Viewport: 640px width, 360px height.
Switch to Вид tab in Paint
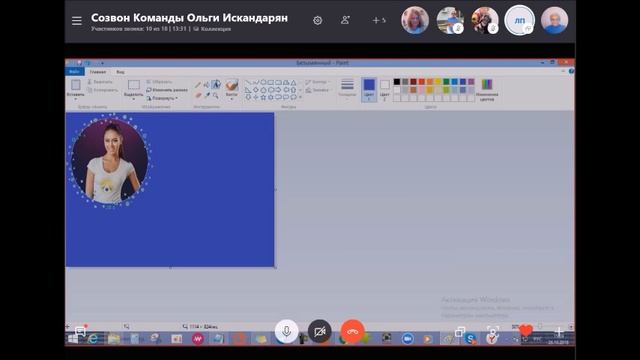pos(120,72)
